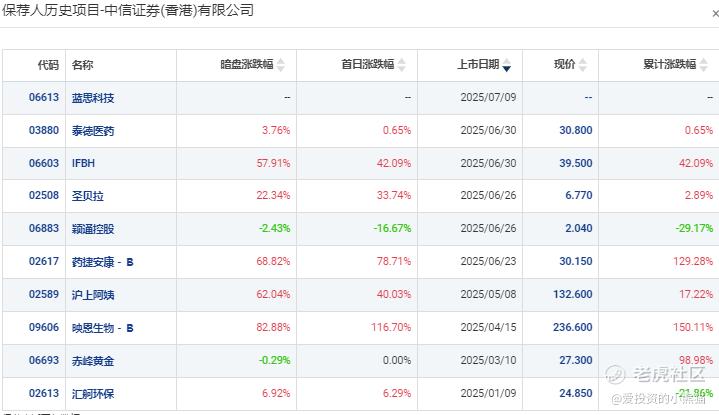This screenshot has height=415, width=719.
Task: Select cumulative change 150.11%
Action: click(693, 327)
